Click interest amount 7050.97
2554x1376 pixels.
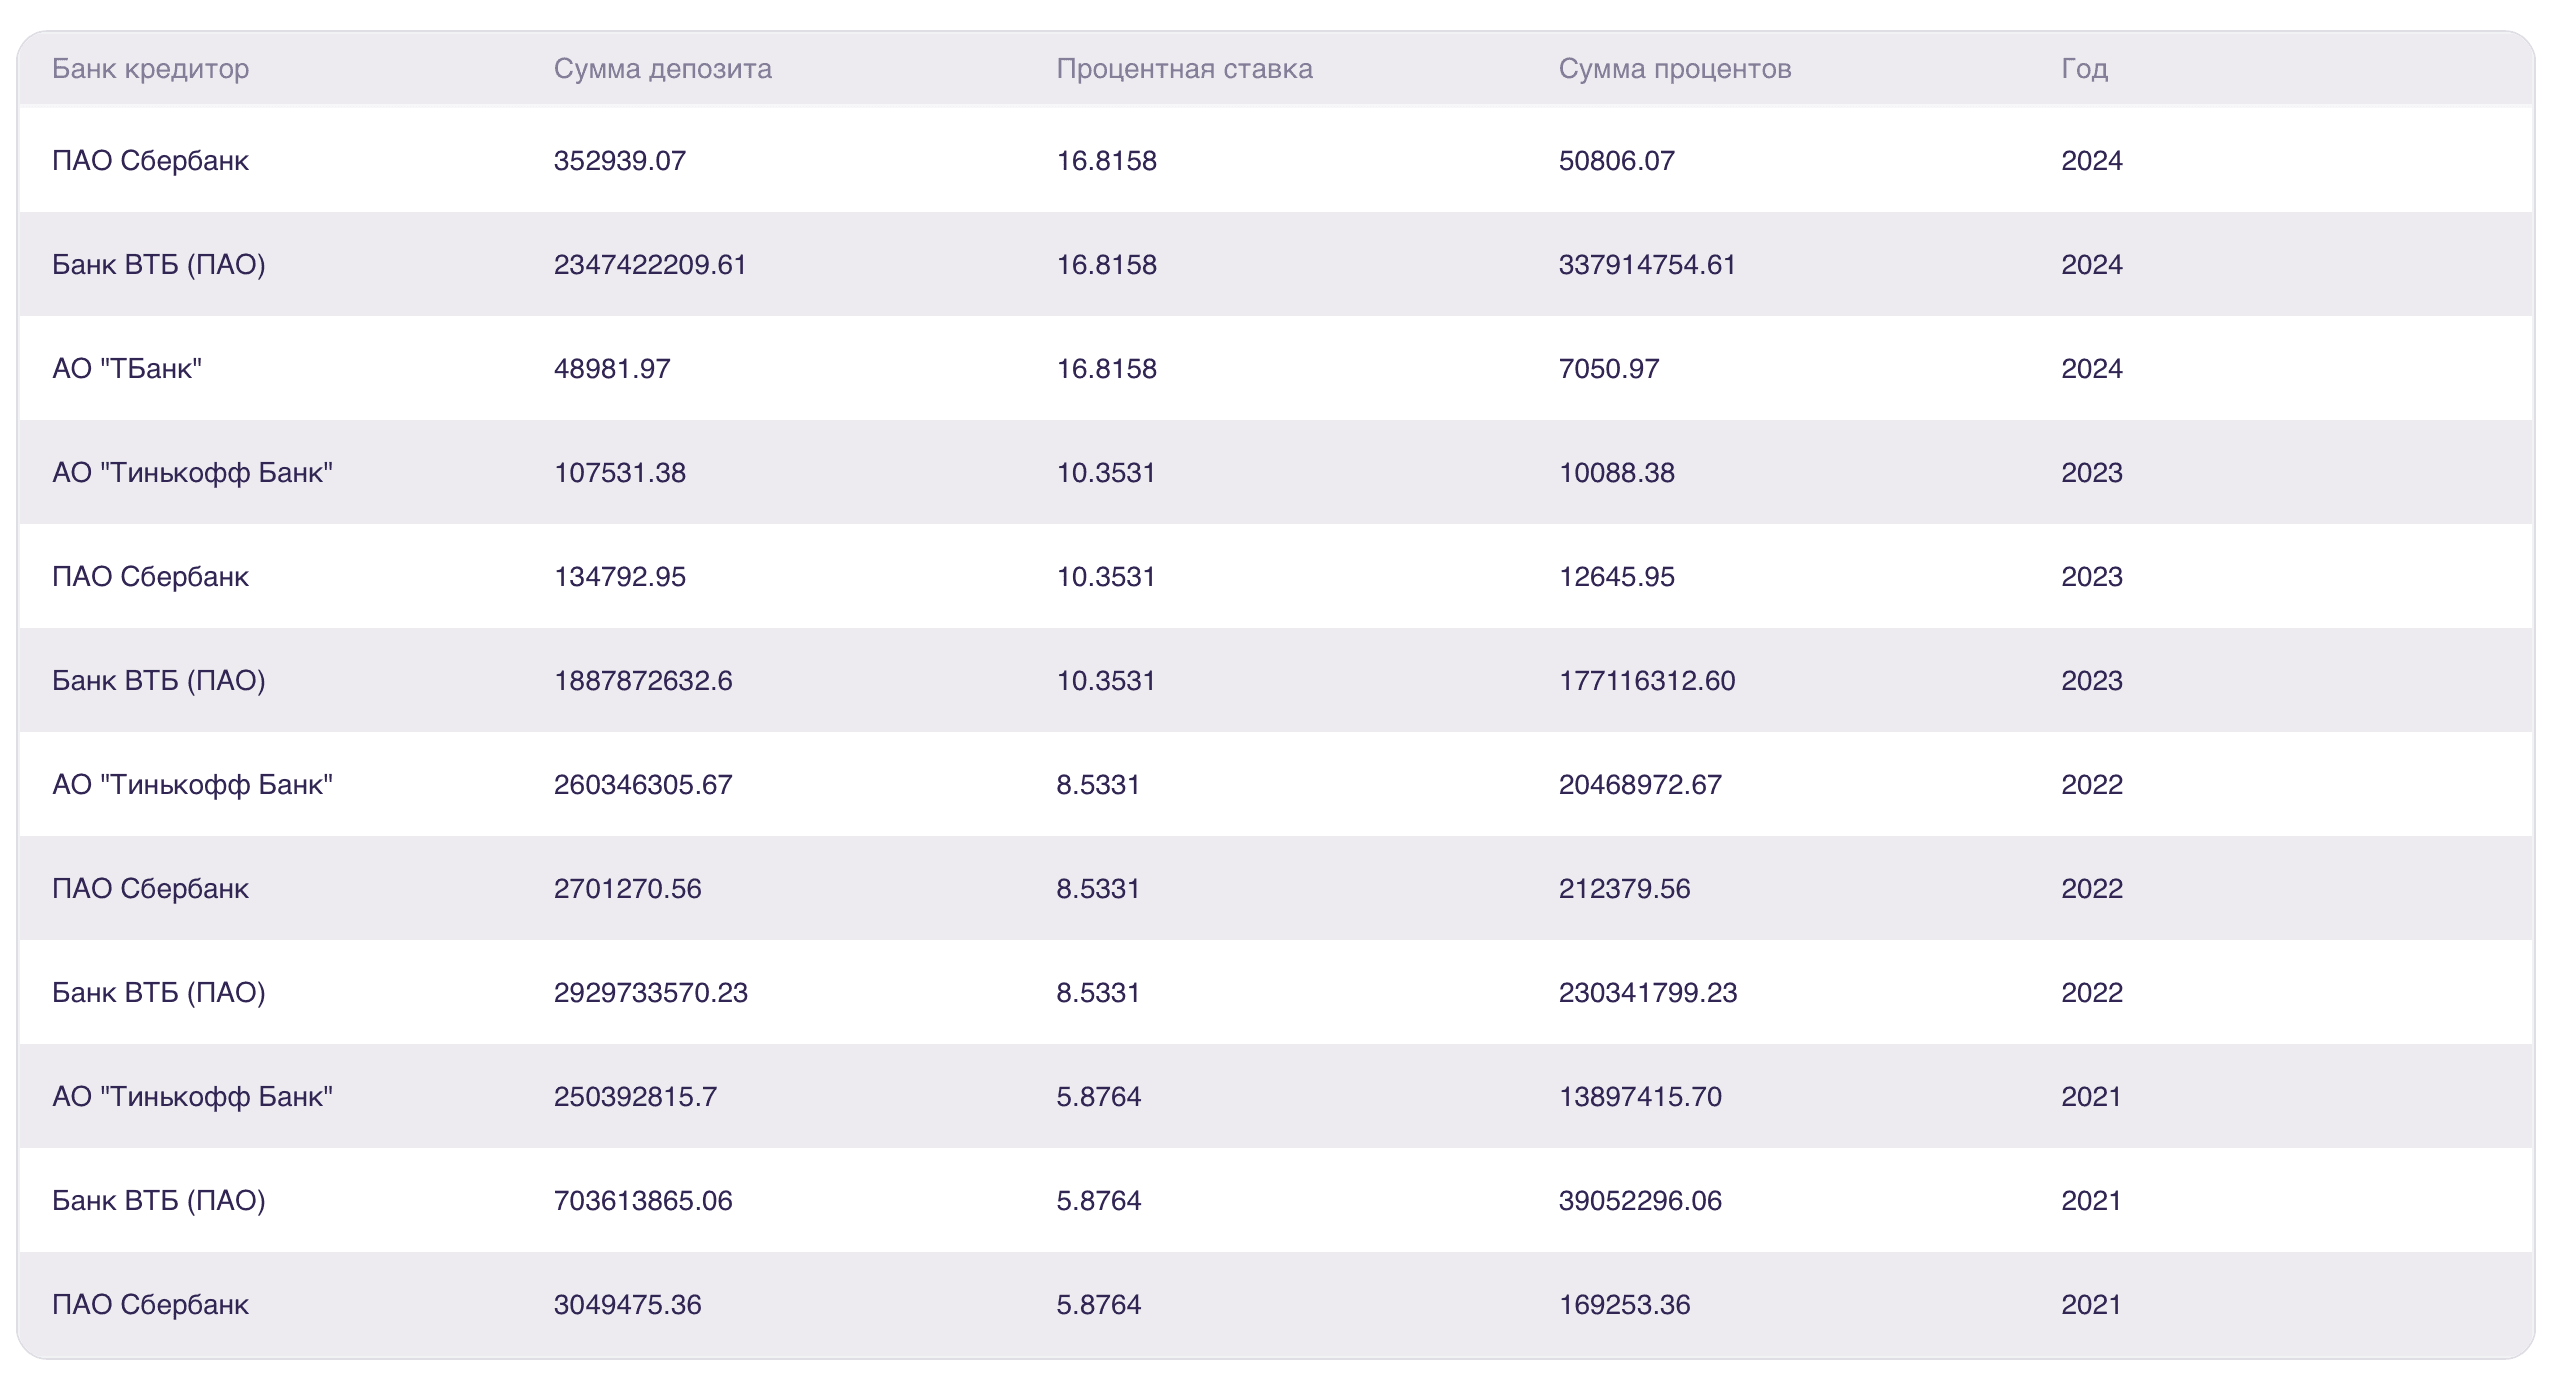(x=1608, y=369)
